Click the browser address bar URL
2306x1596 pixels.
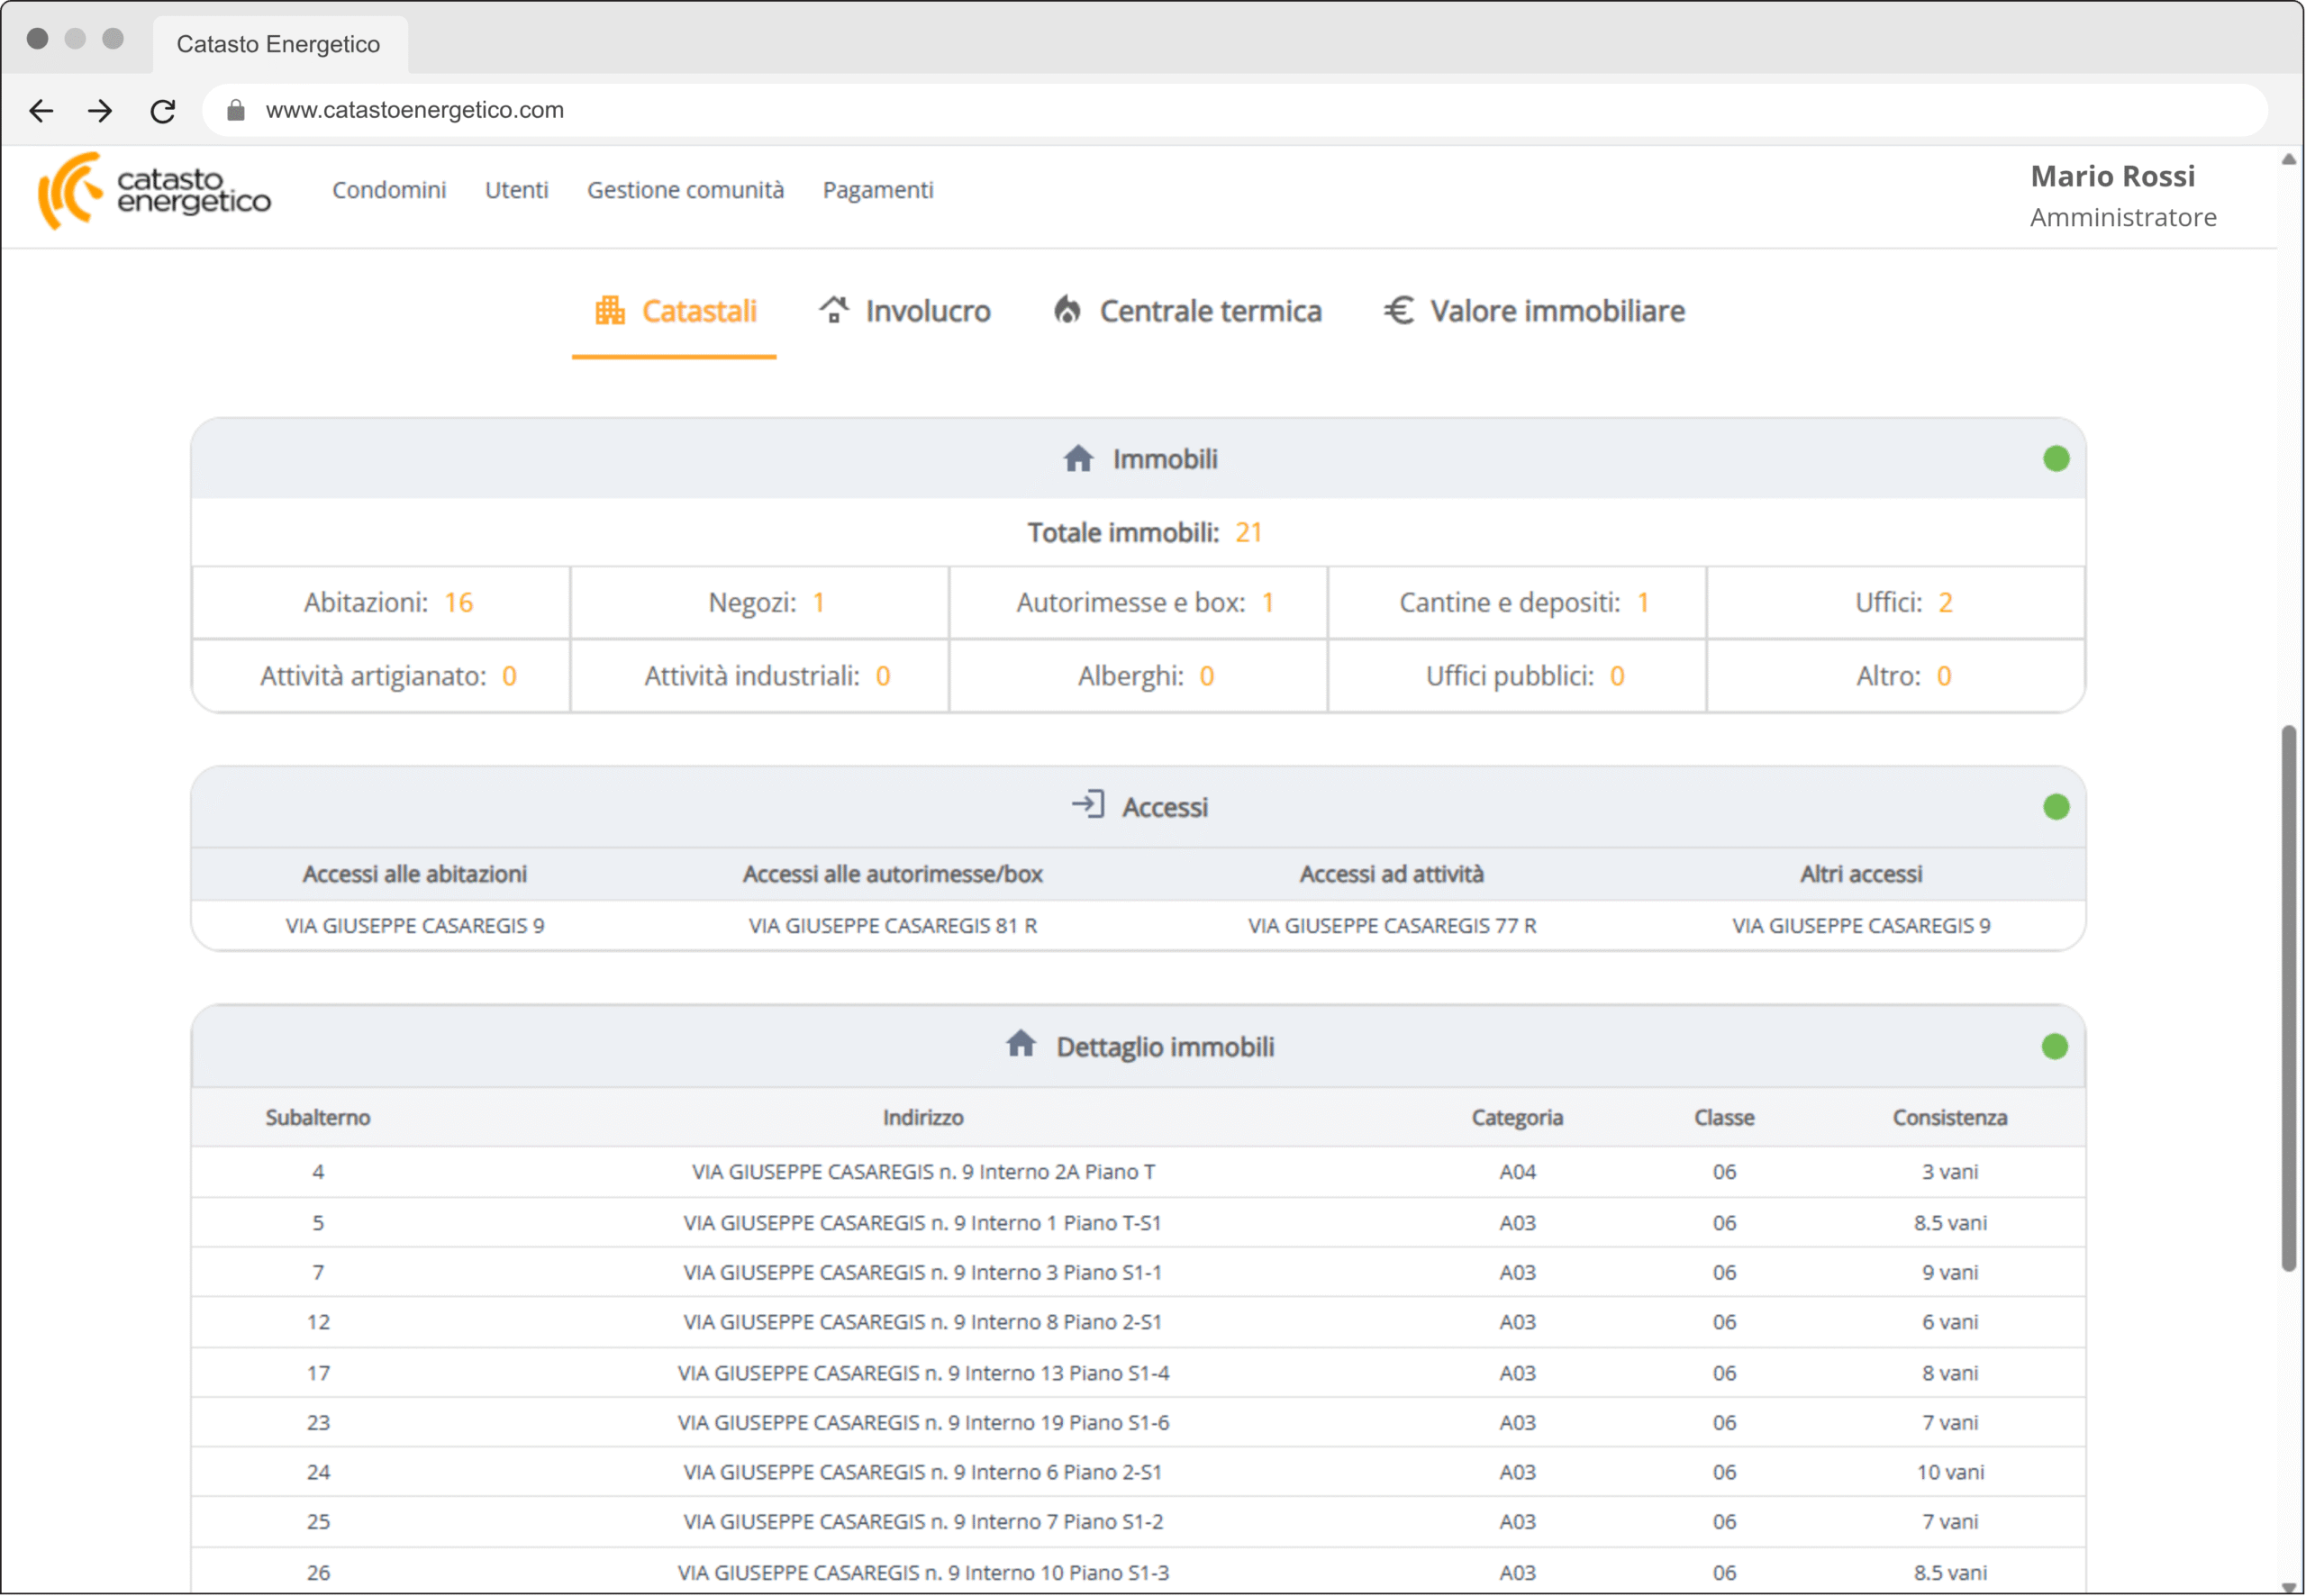coord(414,110)
